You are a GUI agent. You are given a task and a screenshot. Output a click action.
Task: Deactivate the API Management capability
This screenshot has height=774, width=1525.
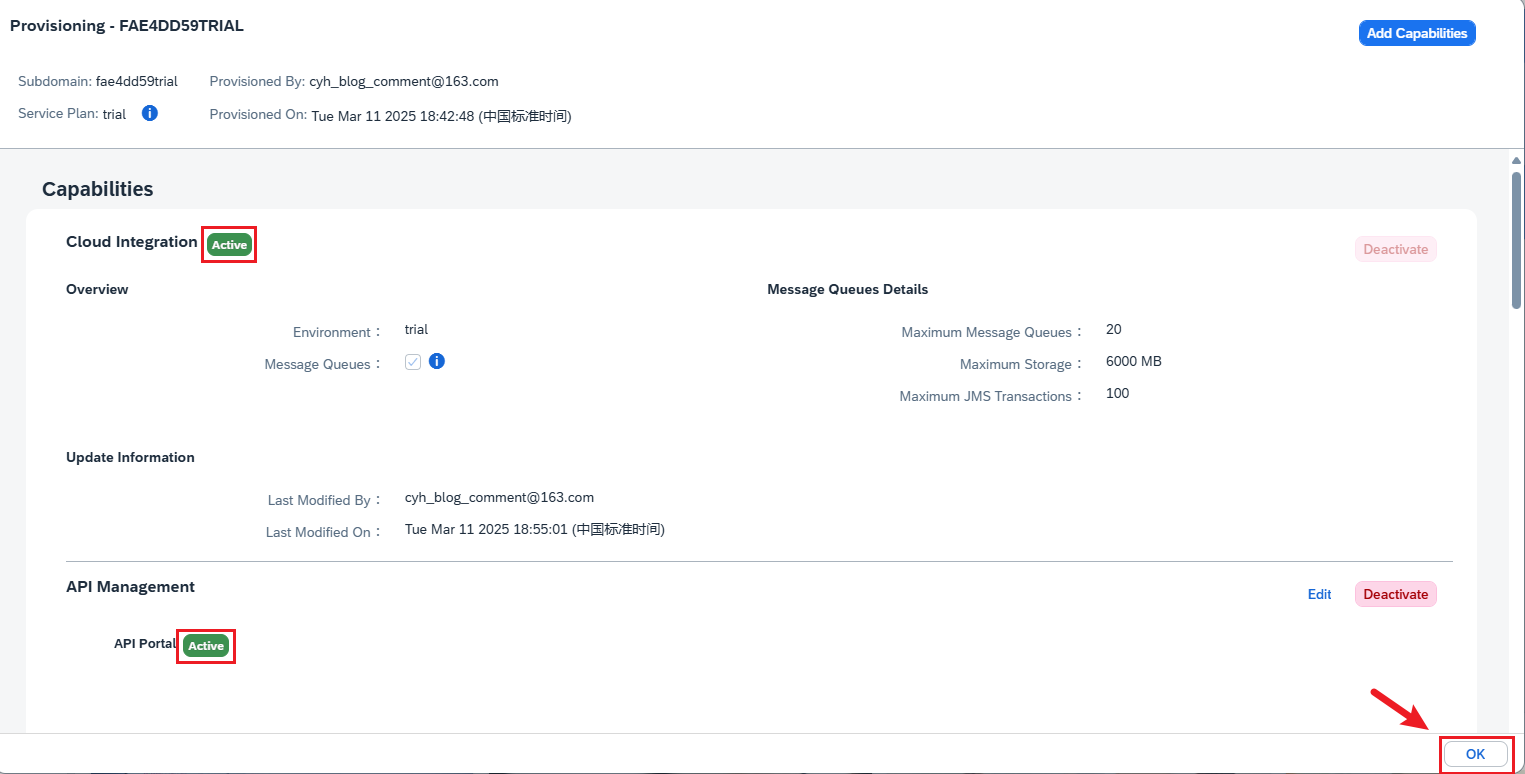click(x=1395, y=594)
